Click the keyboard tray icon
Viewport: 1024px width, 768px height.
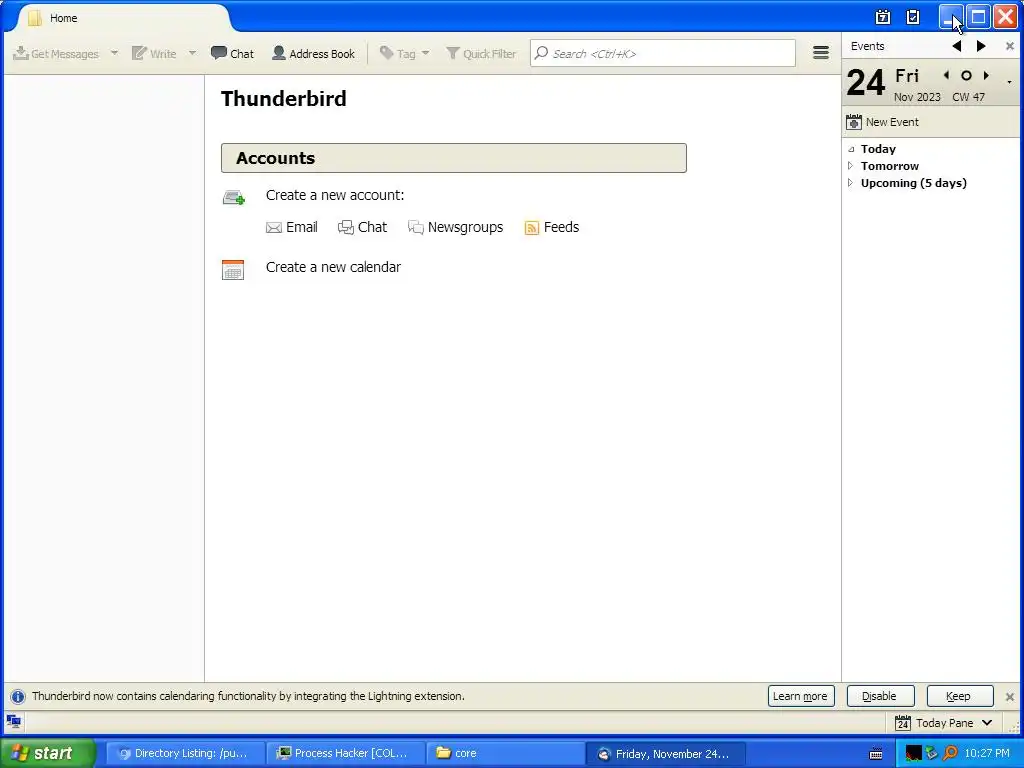876,754
